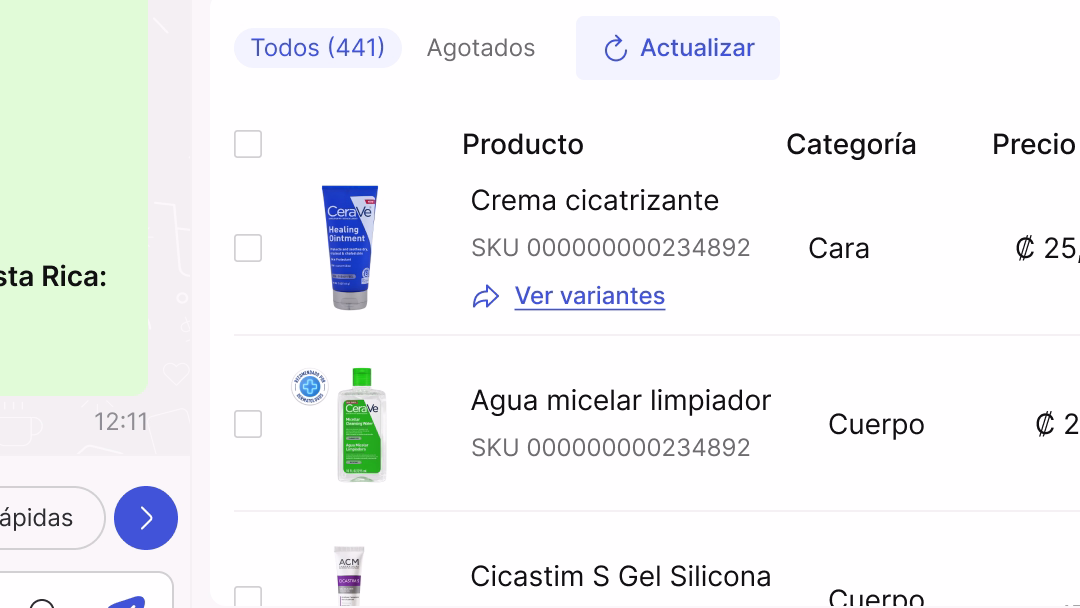Toggle the select-all checkbox in table header
Screen dimensions: 1080x608
[x=248, y=144]
